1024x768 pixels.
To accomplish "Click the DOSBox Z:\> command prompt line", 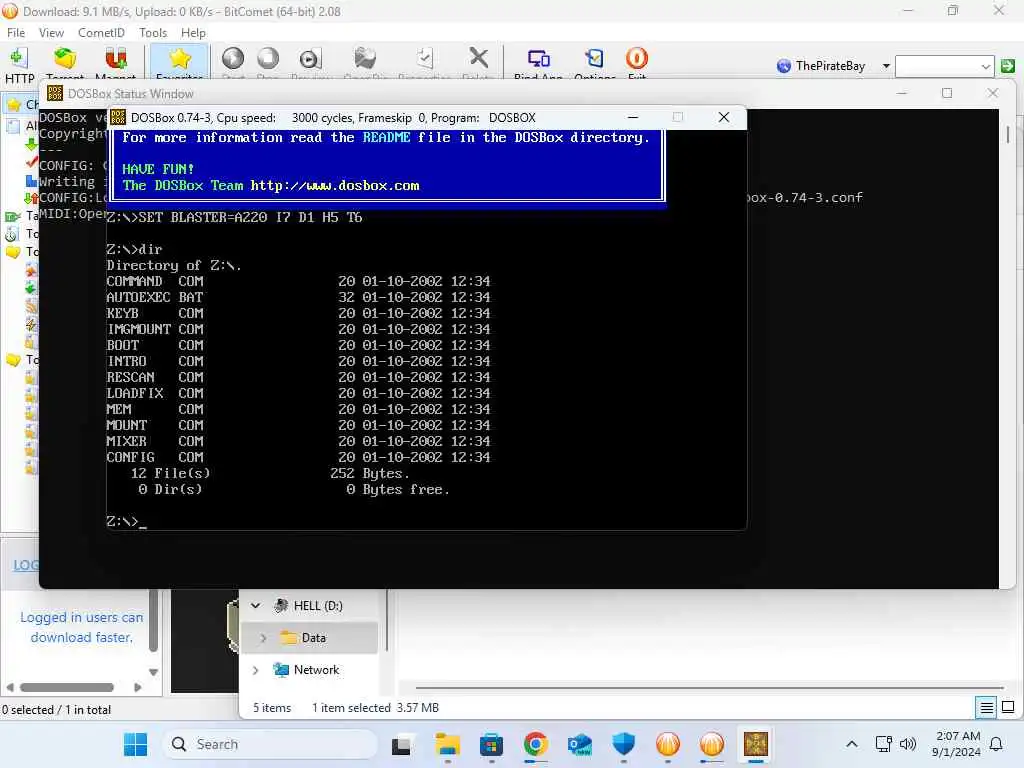I will click(127, 521).
